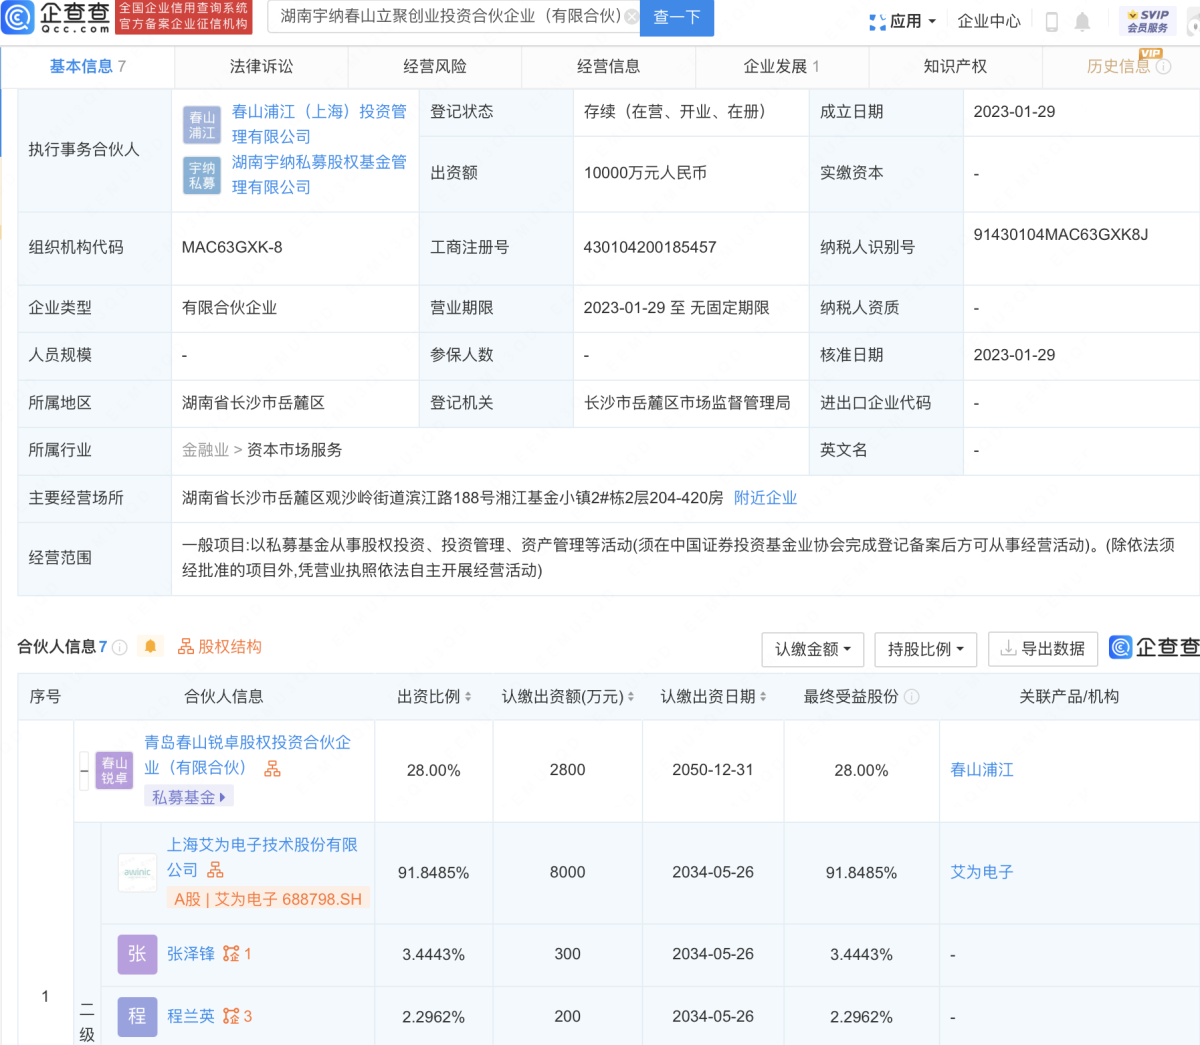The image size is (1200, 1045).
Task: Click the 应用 grid icon
Action: point(877,21)
